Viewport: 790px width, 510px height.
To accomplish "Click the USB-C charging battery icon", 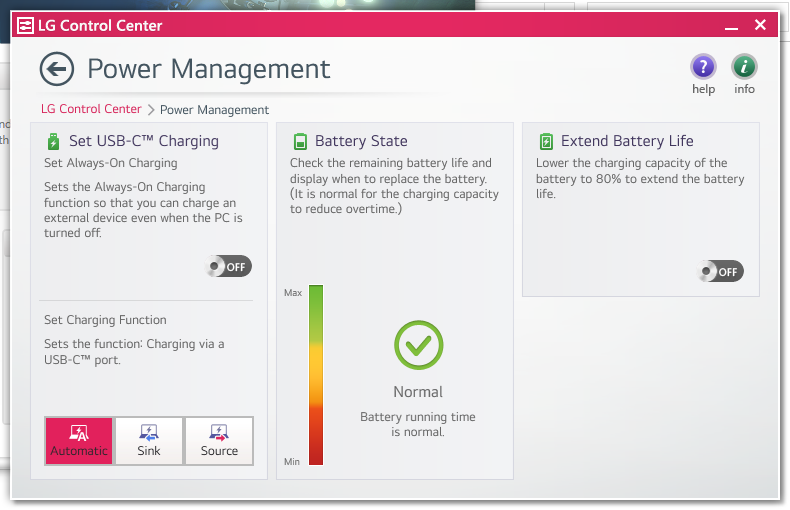I will point(53,142).
